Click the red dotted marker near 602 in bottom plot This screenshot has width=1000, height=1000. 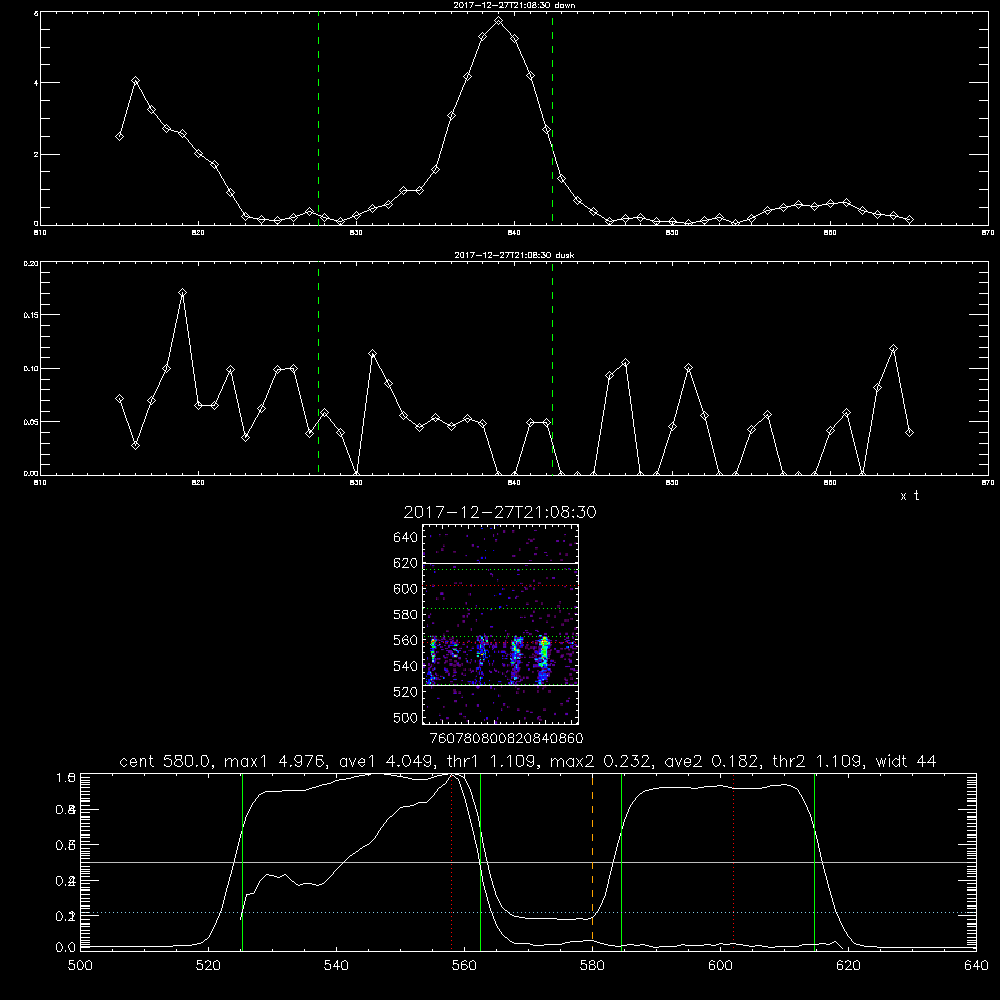pos(733,860)
